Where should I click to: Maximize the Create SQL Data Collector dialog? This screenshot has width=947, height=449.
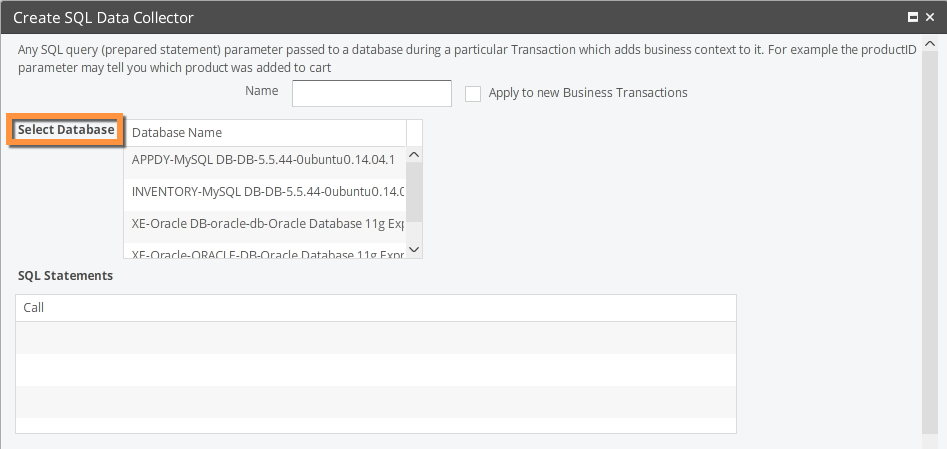tap(913, 17)
